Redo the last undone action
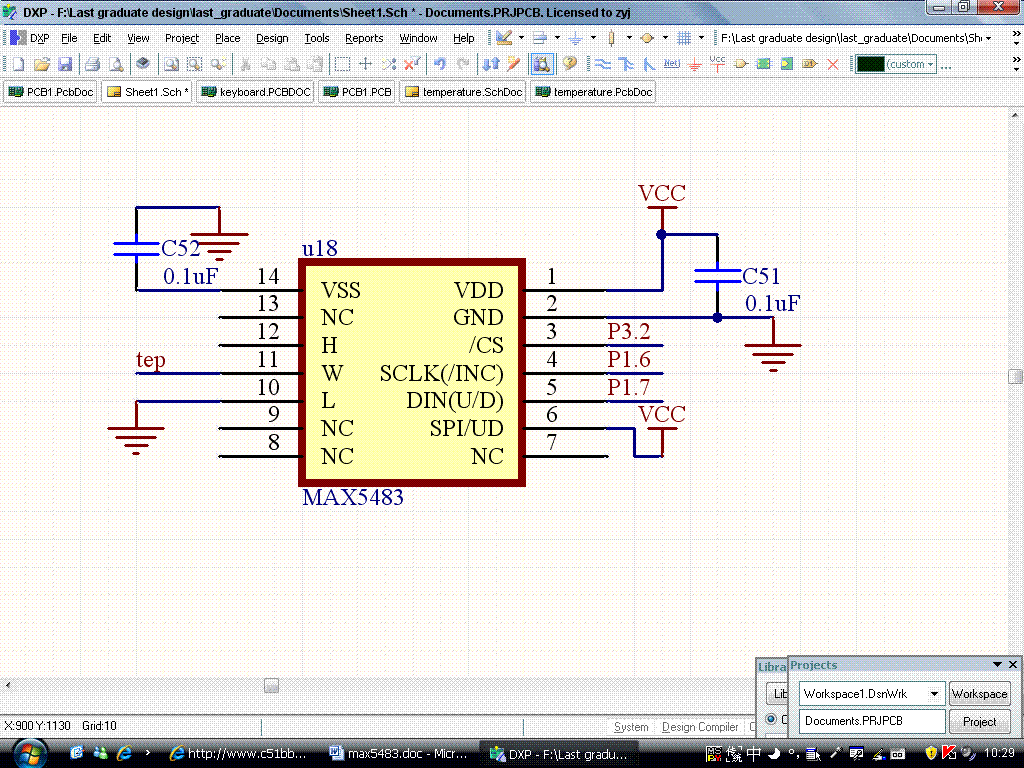1024x768 pixels. [463, 64]
